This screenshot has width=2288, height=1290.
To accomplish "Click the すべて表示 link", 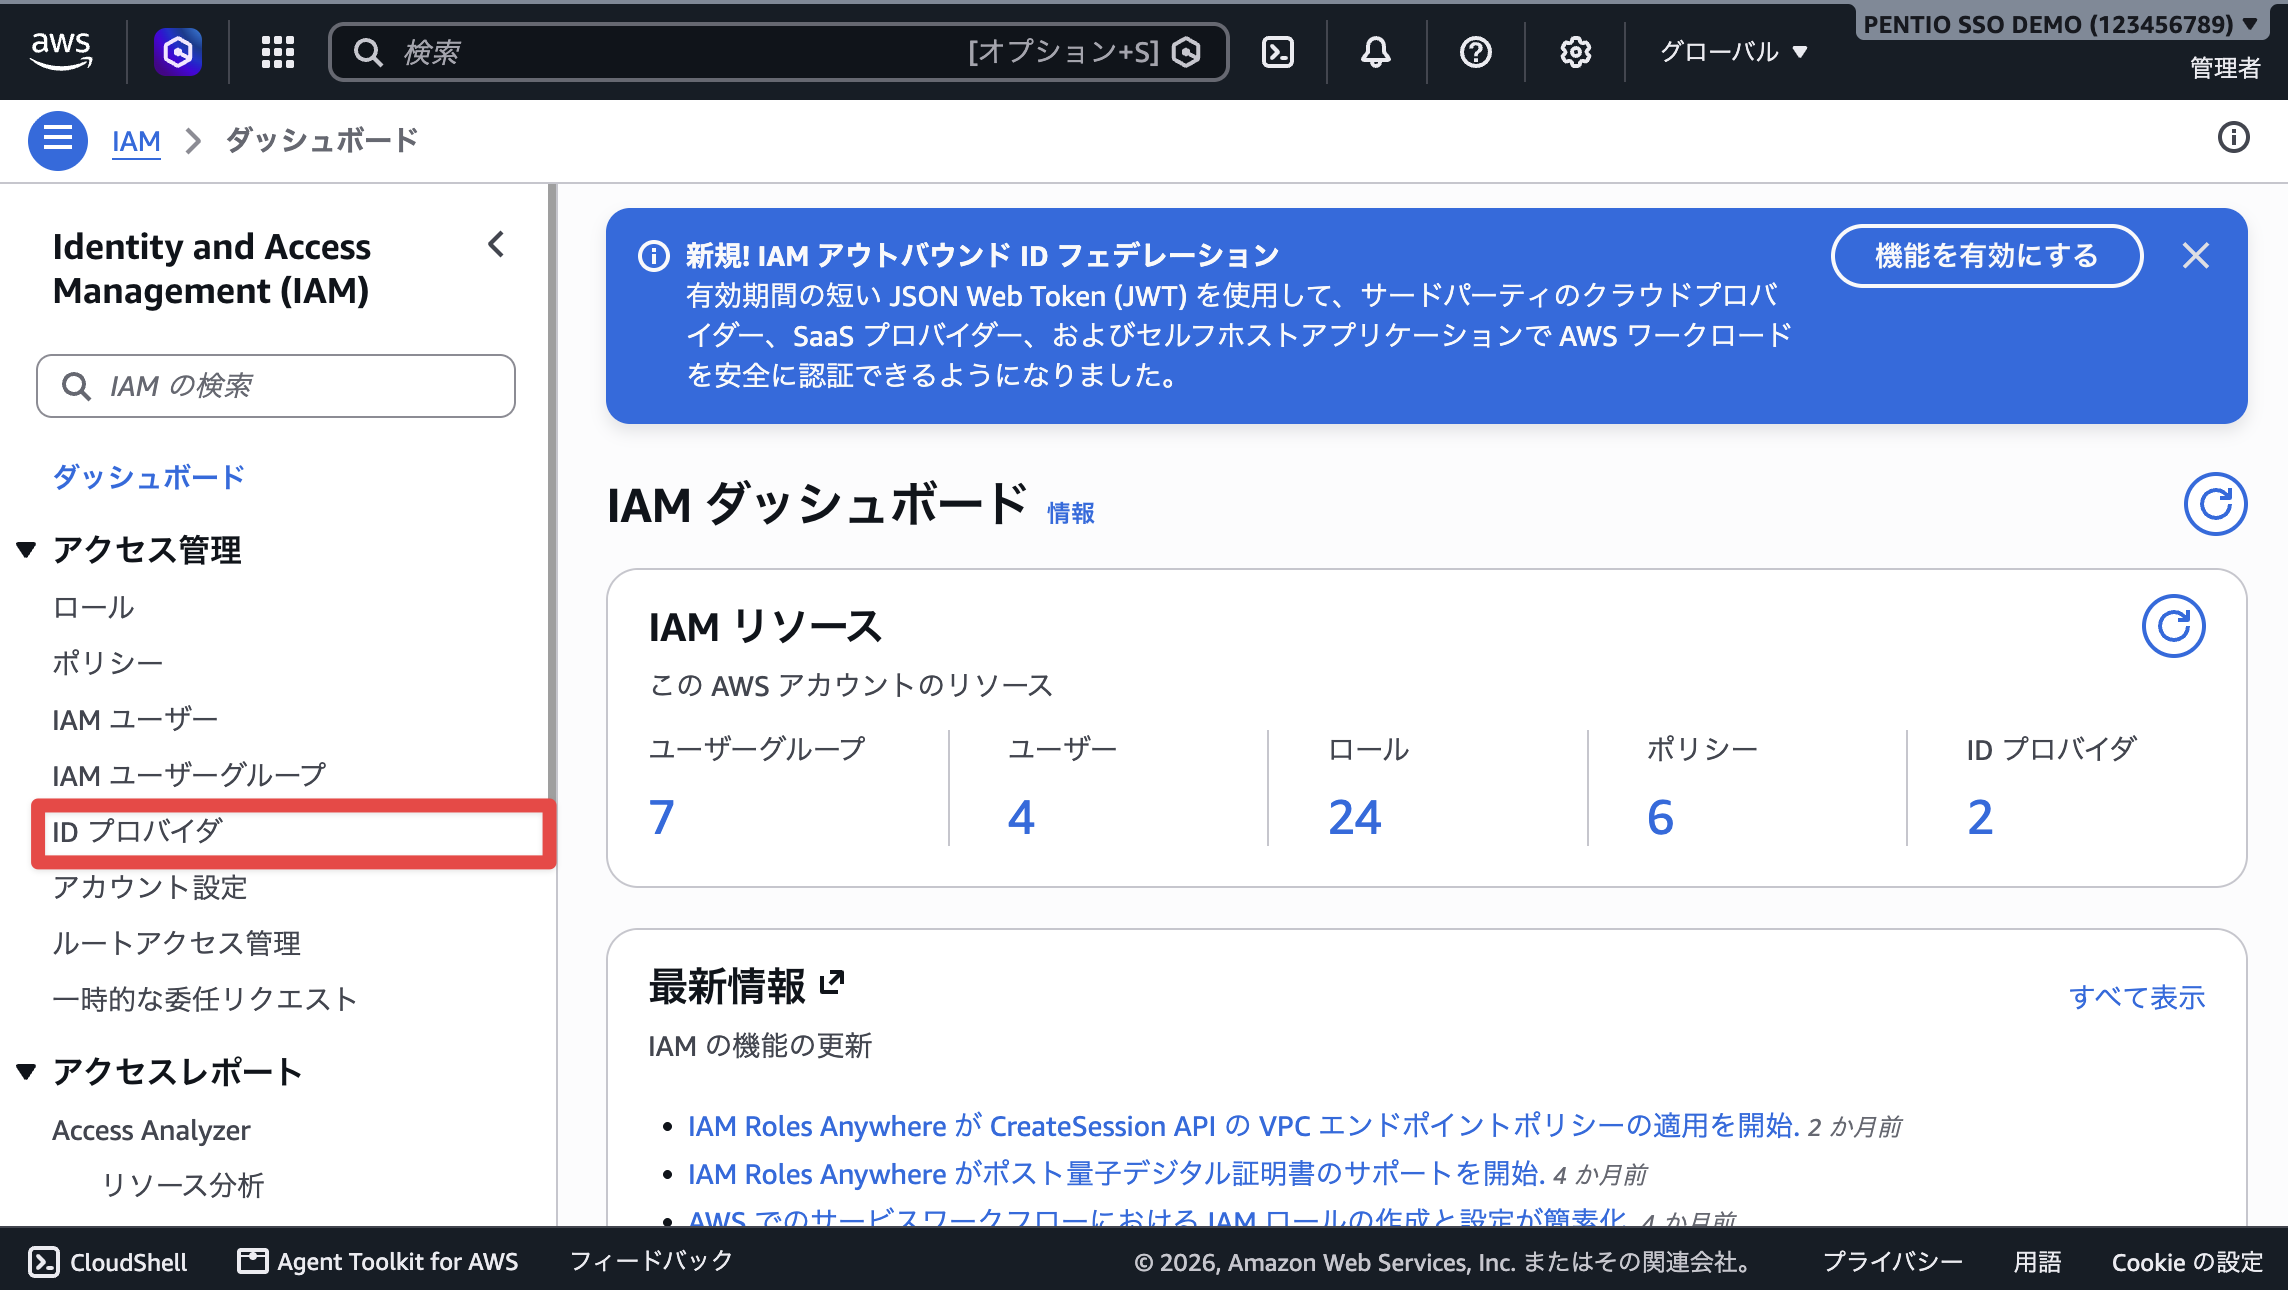I will tap(2137, 997).
